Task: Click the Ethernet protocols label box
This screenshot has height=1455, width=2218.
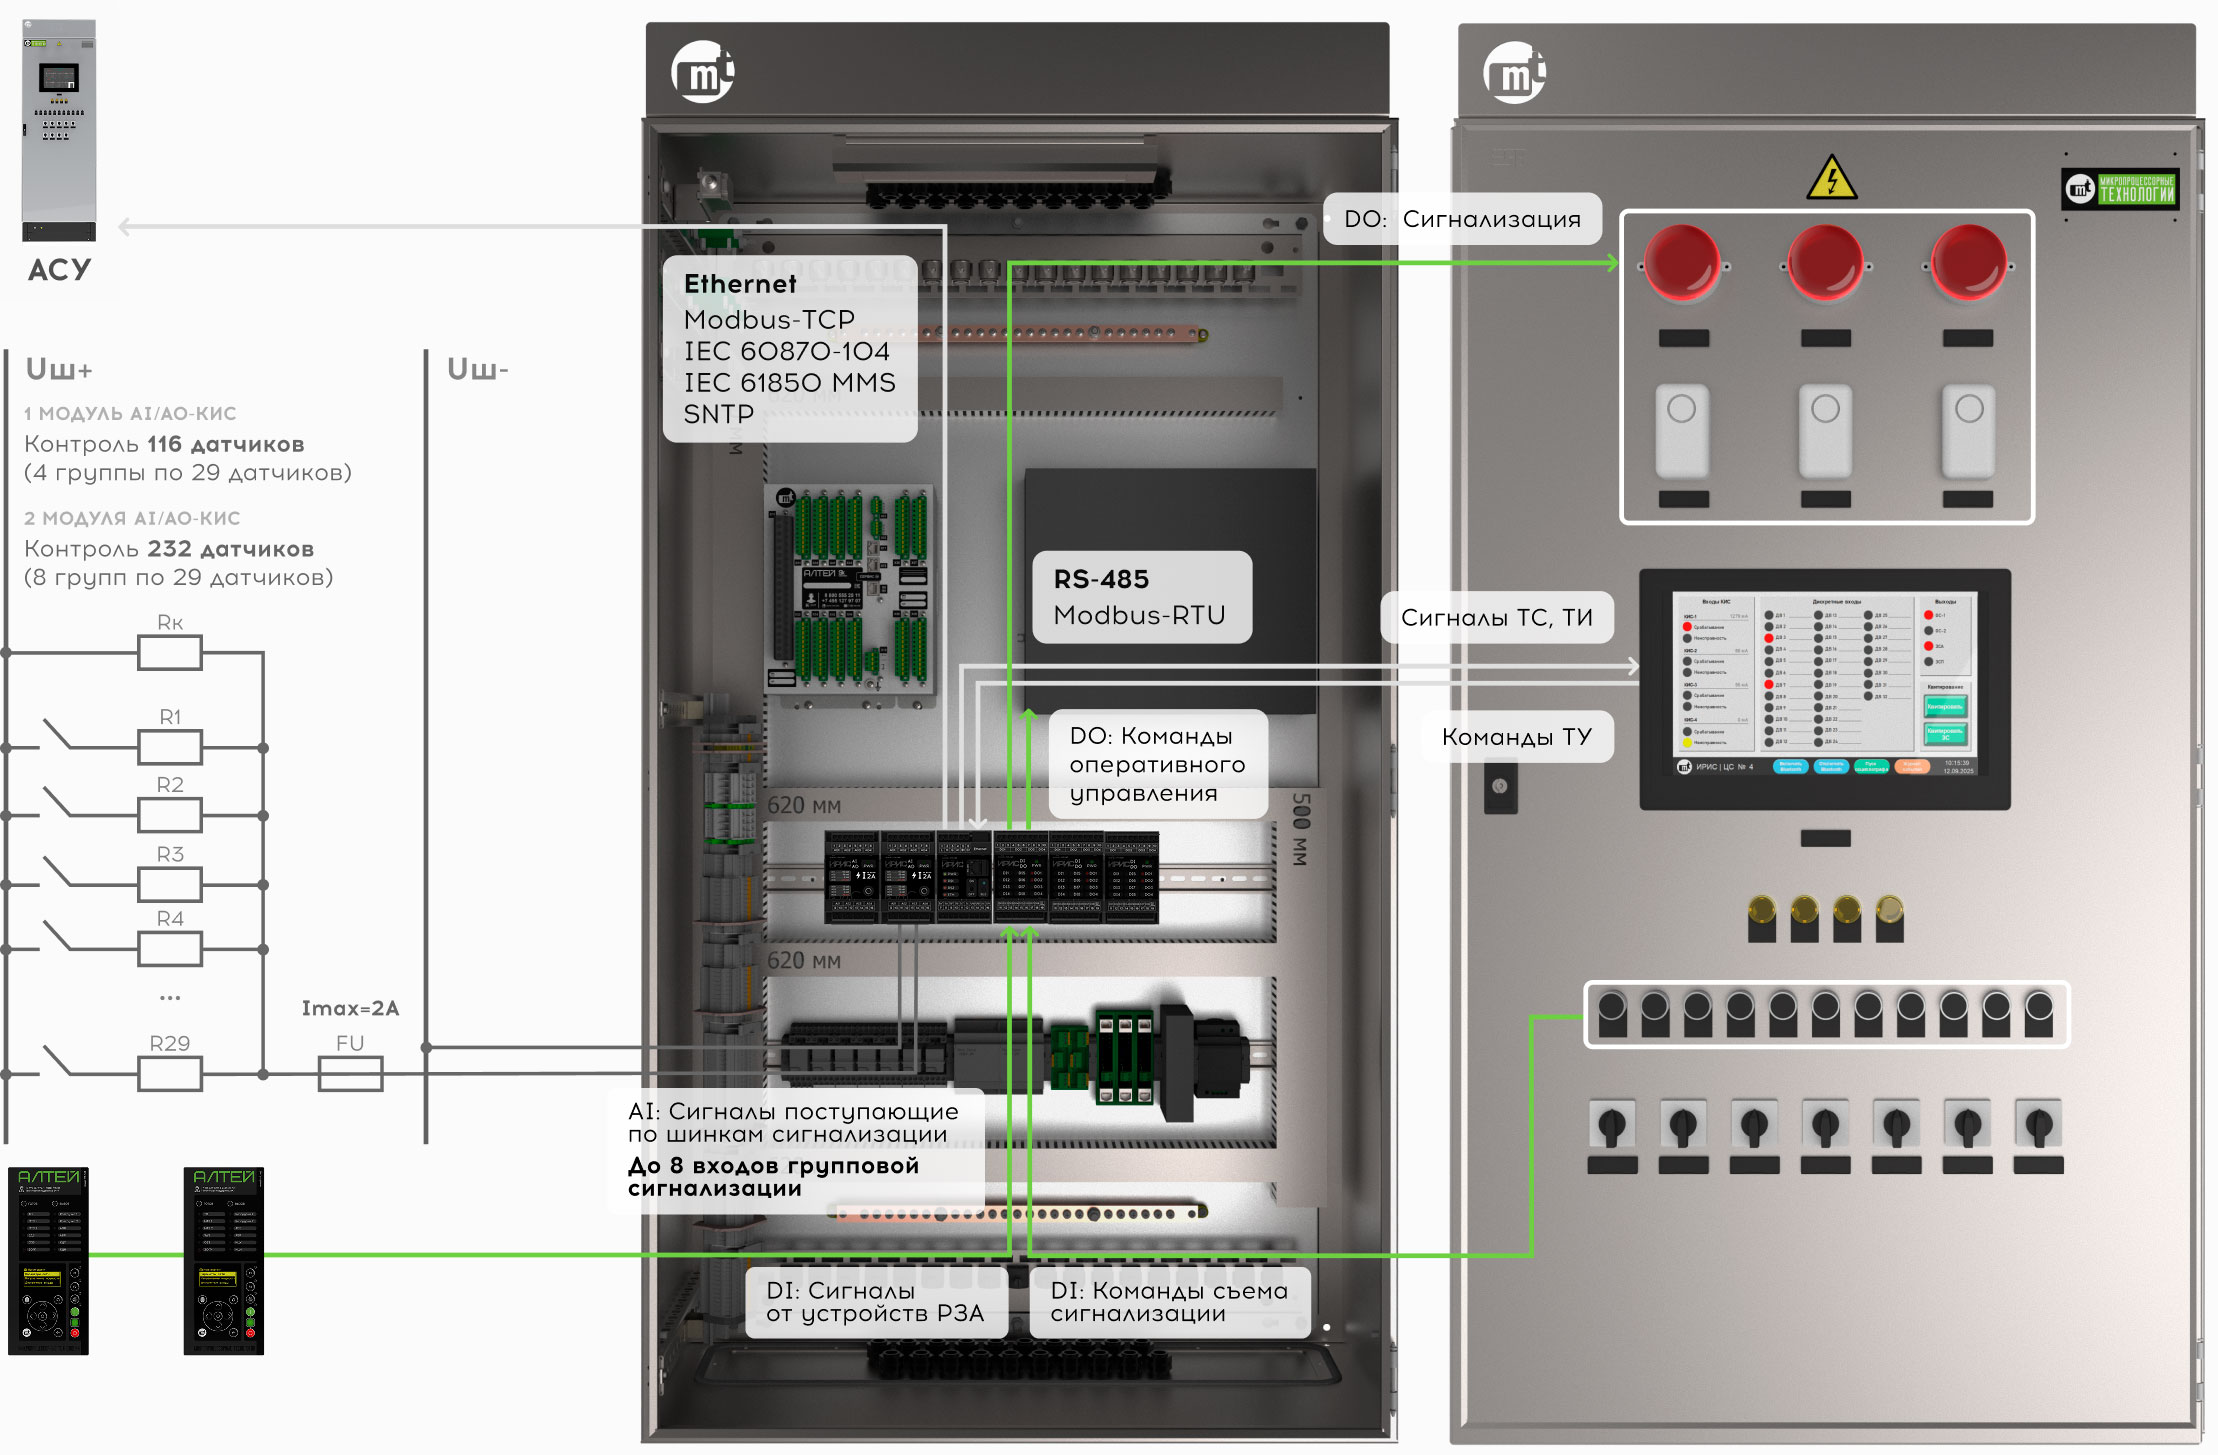Action: (x=789, y=348)
